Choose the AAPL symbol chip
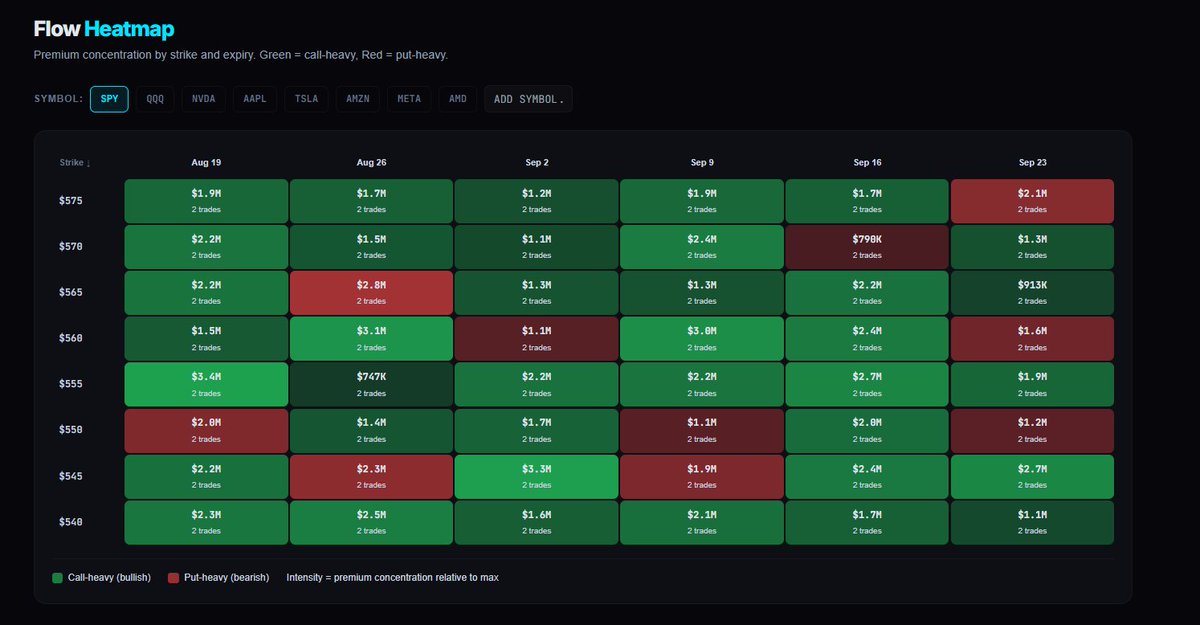This screenshot has height=625, width=1200. [x=254, y=99]
